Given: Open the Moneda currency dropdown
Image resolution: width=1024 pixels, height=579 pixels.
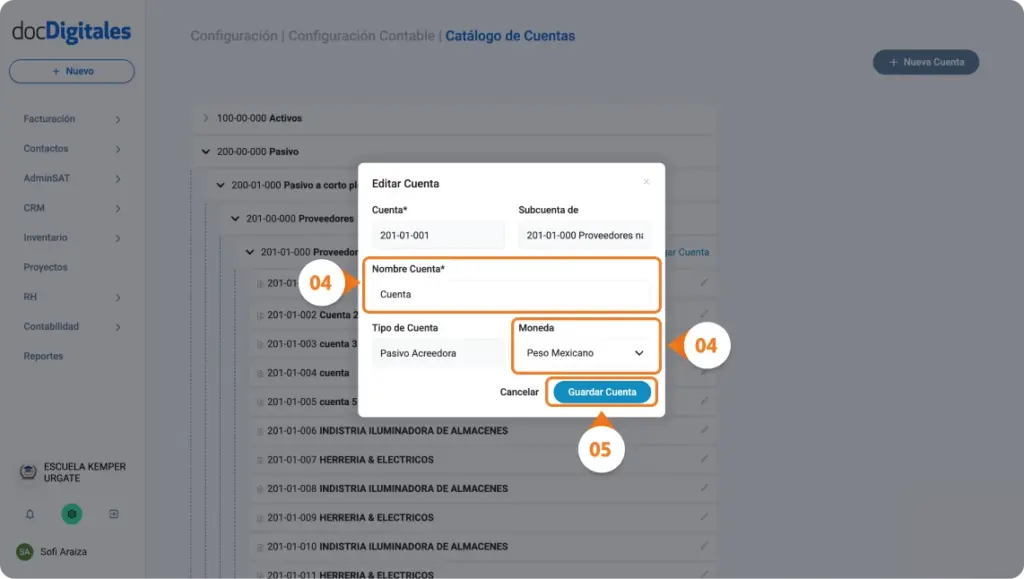Looking at the screenshot, I should (x=585, y=353).
